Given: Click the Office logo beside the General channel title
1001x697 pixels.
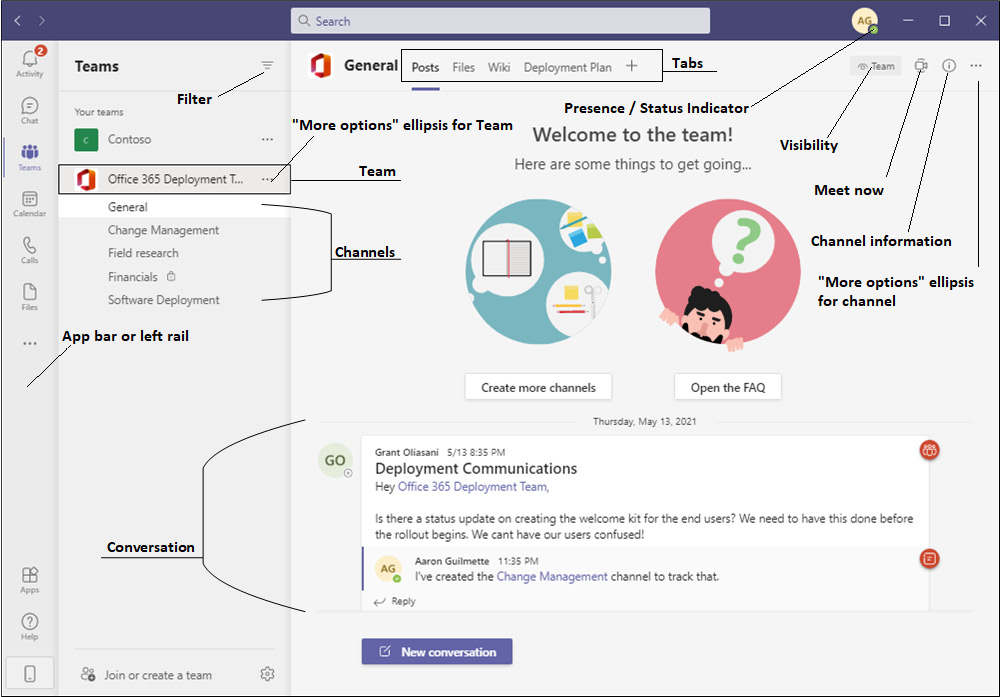Looking at the screenshot, I should pyautogui.click(x=320, y=66).
